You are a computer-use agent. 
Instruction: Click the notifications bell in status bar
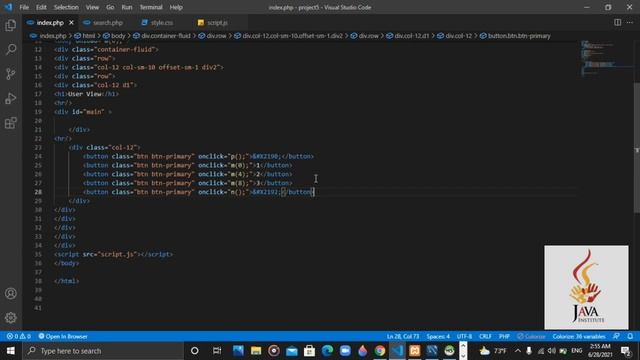tap(630, 336)
